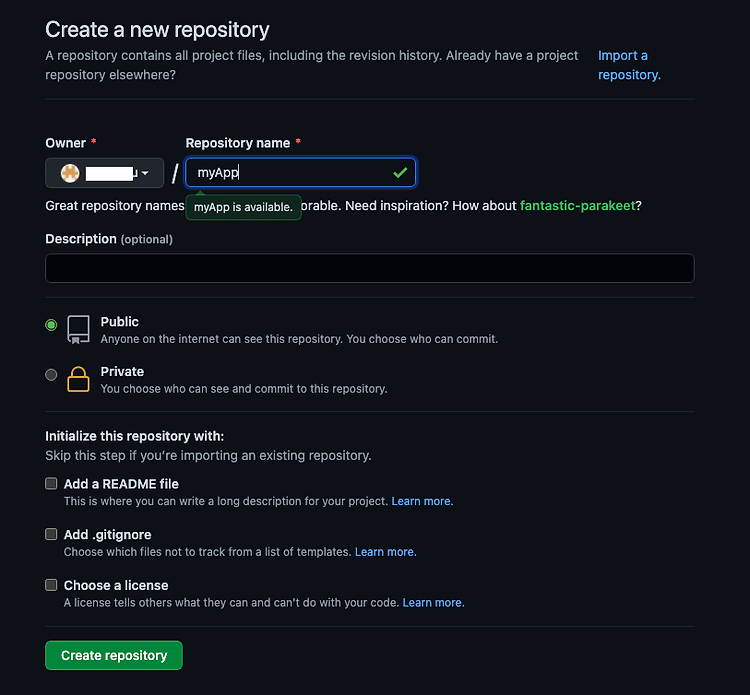Click the Description input field
Screen dimensions: 750x695
point(370,268)
